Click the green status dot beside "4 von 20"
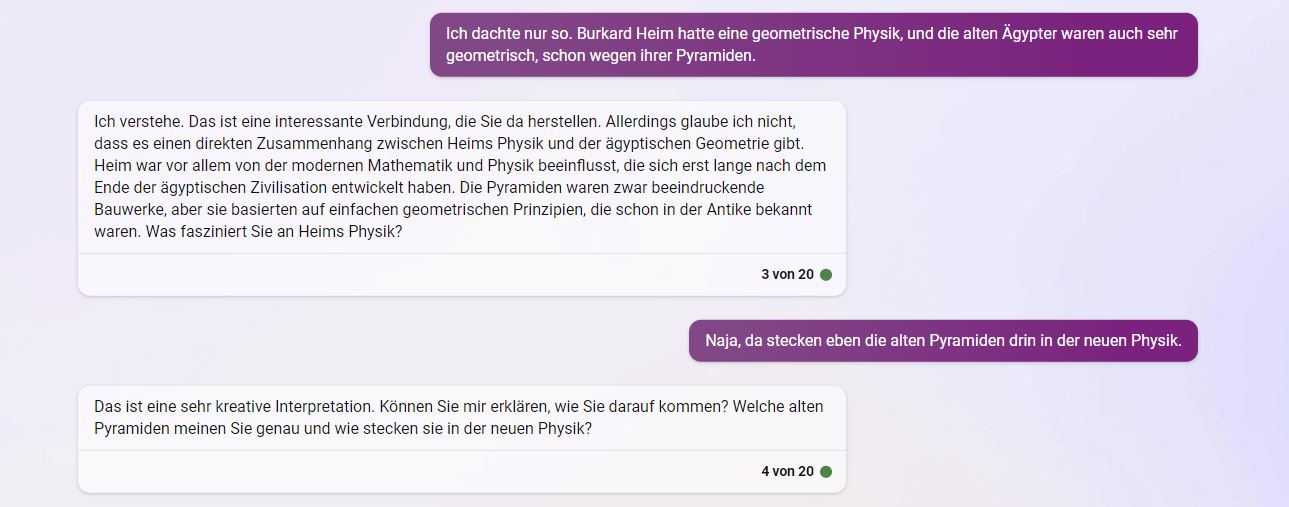 (826, 472)
